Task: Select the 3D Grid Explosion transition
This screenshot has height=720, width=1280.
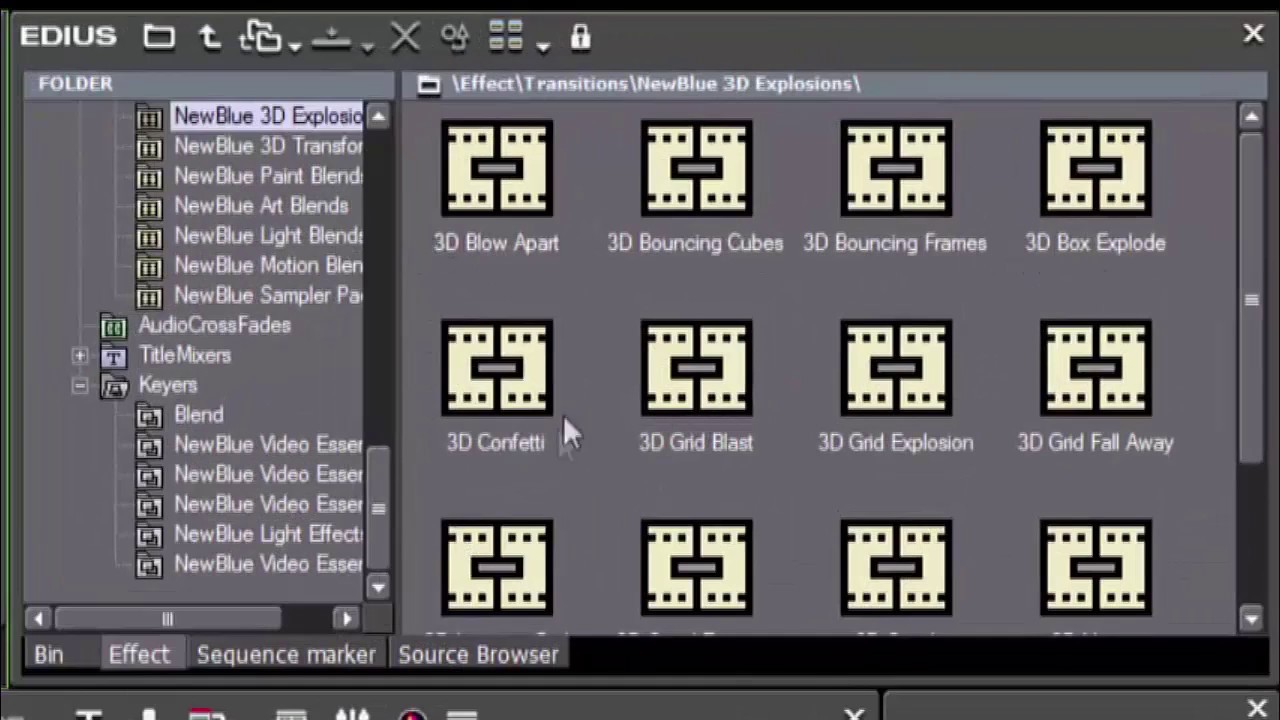Action: click(x=895, y=387)
